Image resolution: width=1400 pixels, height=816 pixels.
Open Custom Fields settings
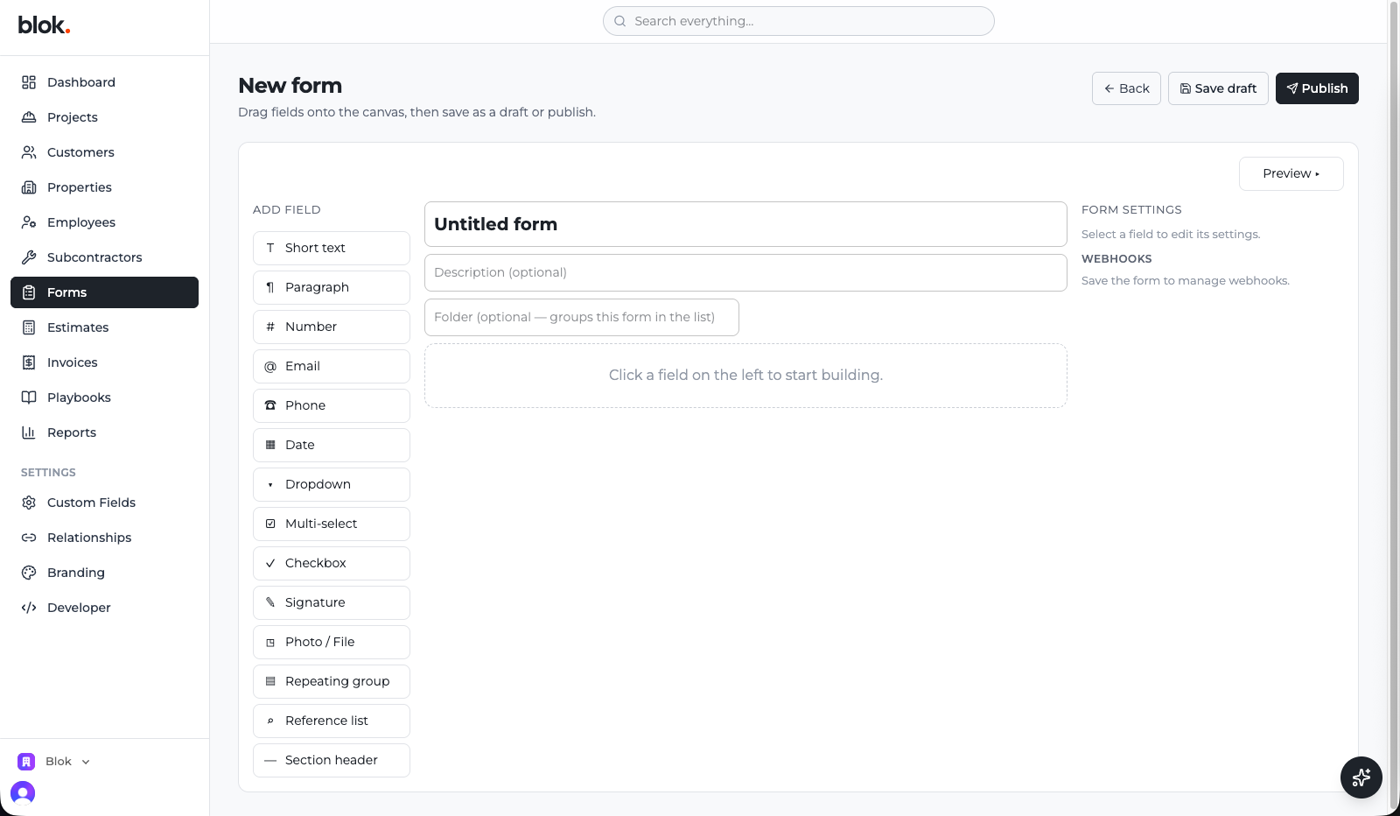[104, 502]
